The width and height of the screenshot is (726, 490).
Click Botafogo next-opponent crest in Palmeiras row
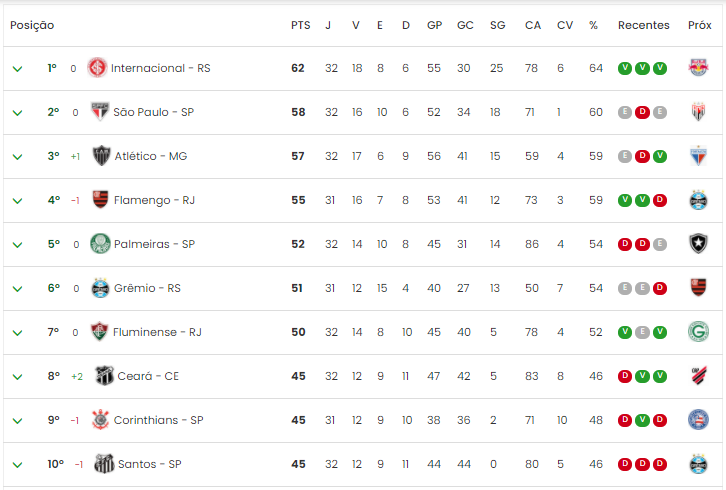pyautogui.click(x=698, y=244)
